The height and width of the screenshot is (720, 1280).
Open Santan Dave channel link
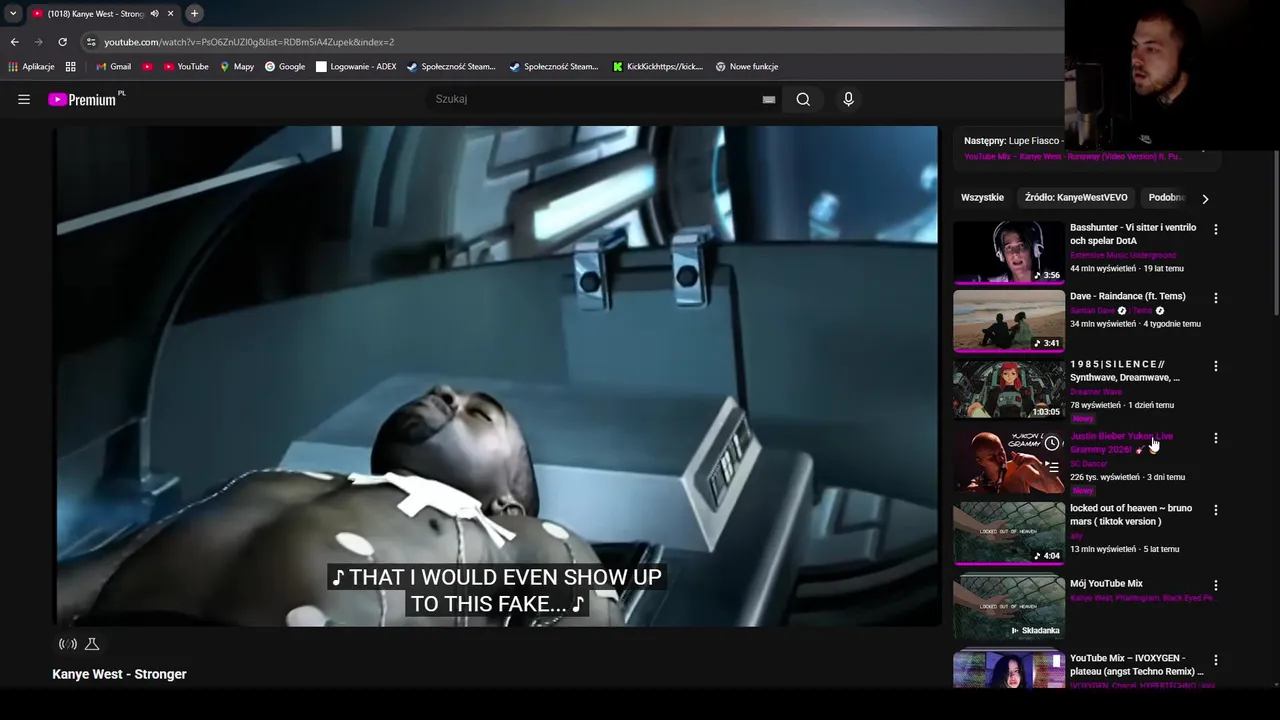(1092, 311)
